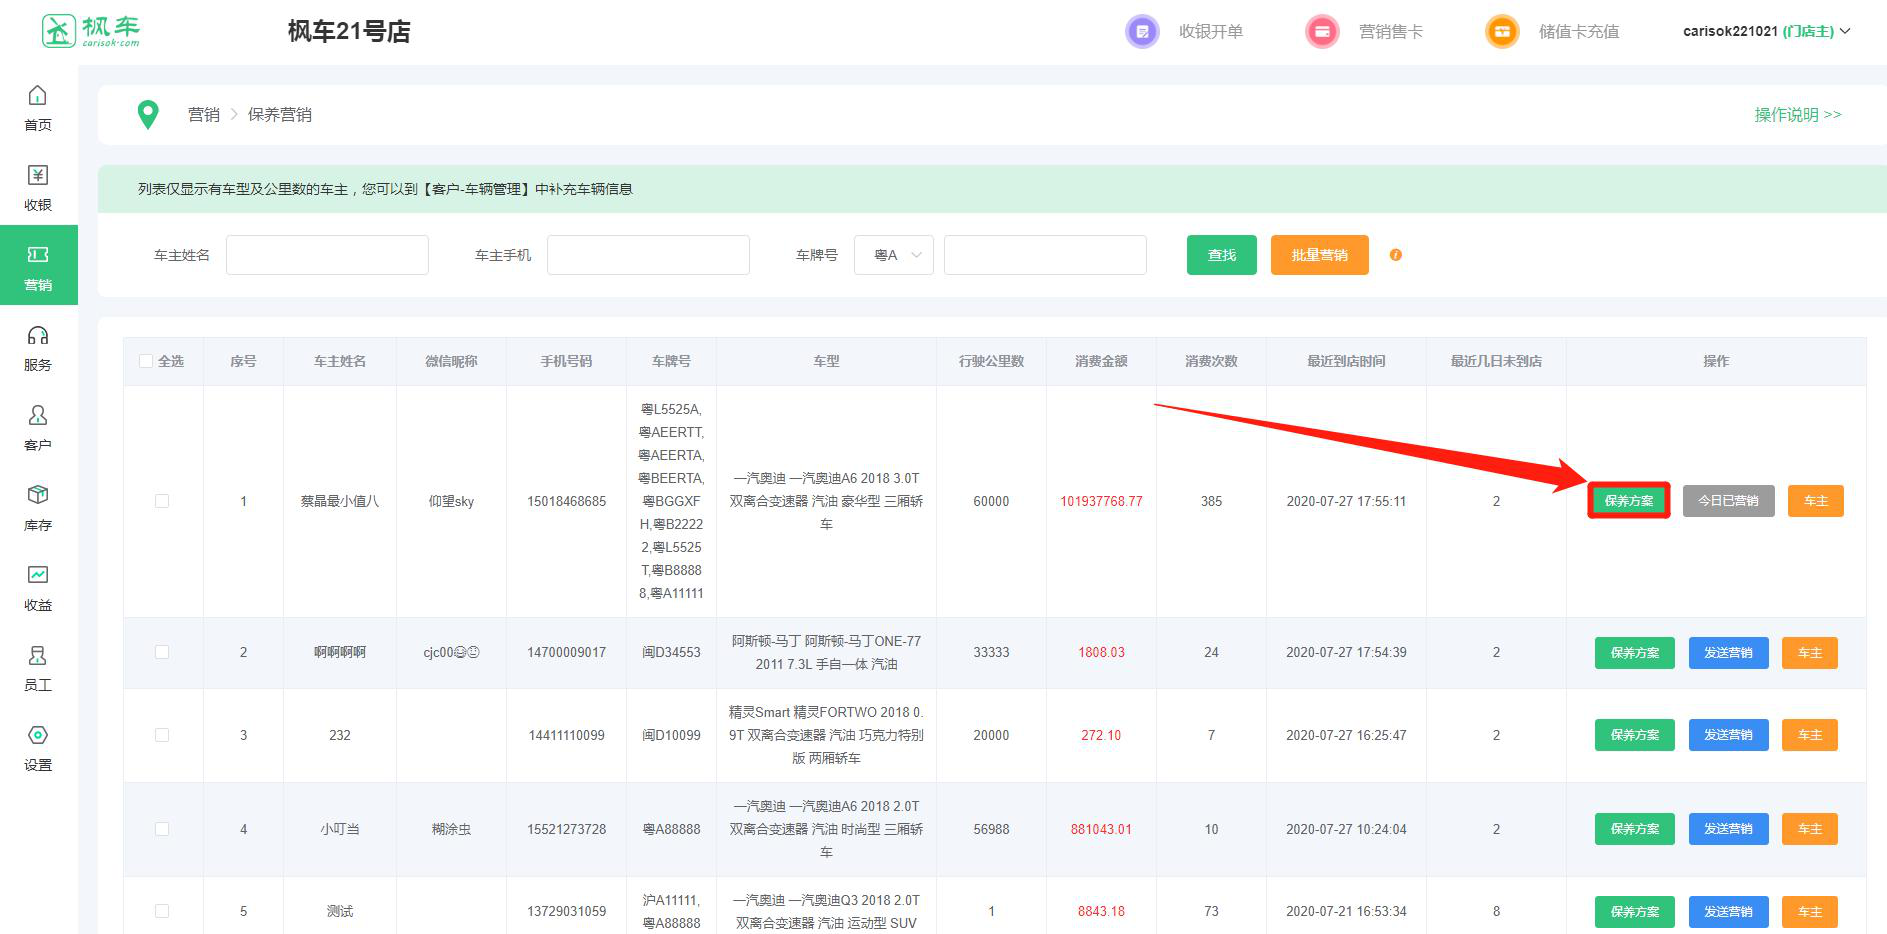Click 车主 button for row 2 啊啊啊啊
Viewport: 1887px width, 934px height.
click(1810, 653)
